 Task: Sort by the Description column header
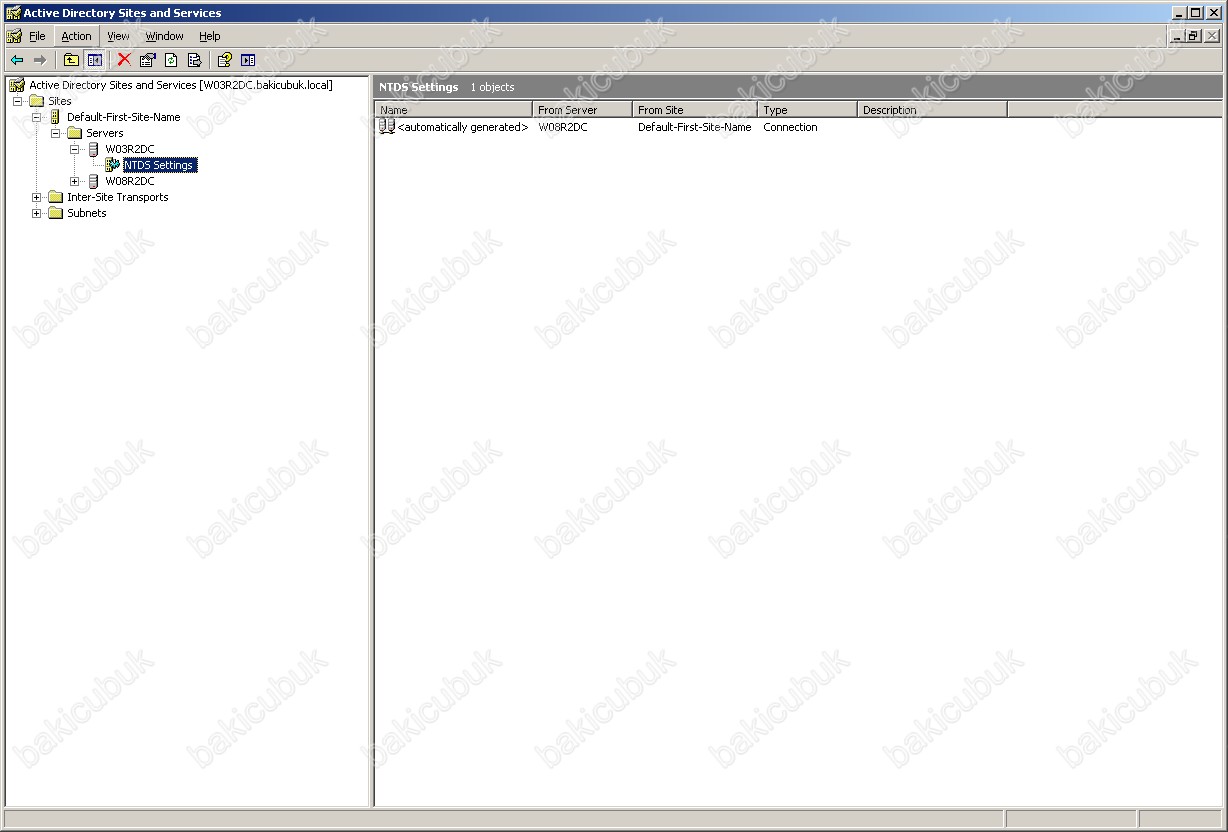(x=933, y=110)
